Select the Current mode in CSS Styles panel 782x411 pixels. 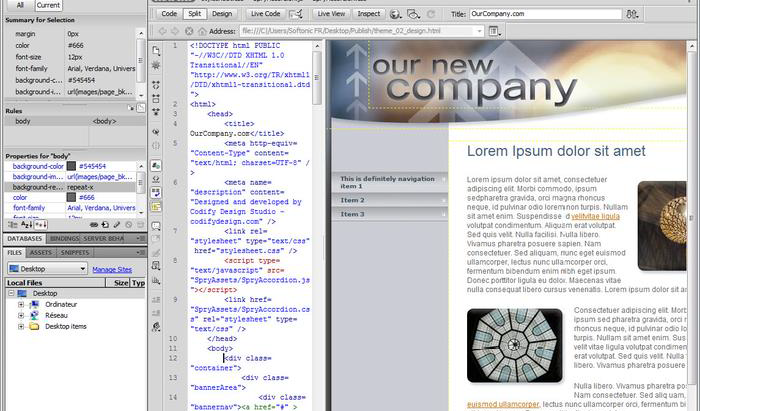coord(48,5)
